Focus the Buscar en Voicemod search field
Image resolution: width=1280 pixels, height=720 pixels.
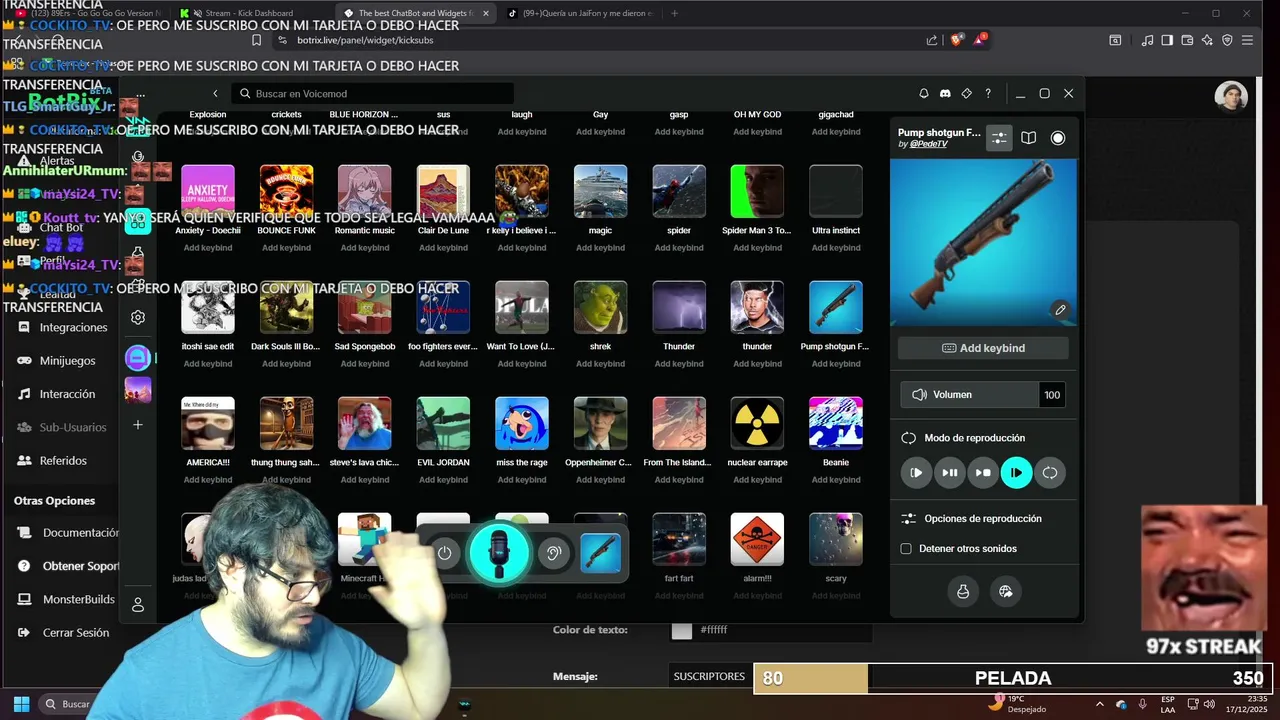[372, 93]
